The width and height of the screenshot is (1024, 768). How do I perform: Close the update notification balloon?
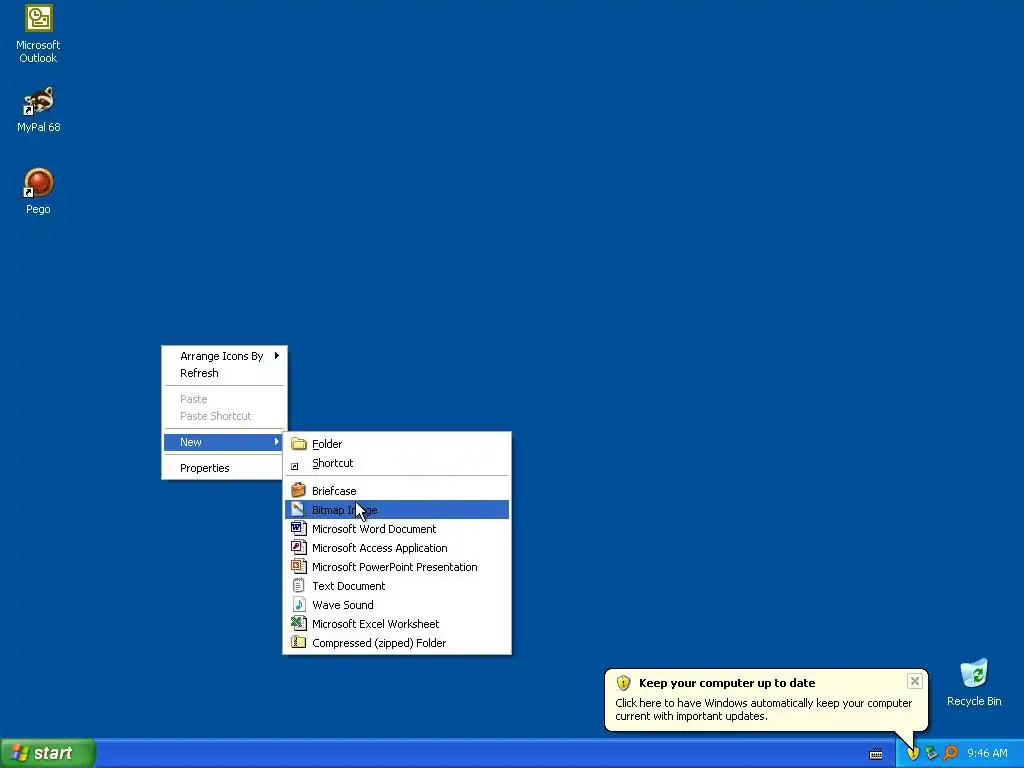click(914, 681)
